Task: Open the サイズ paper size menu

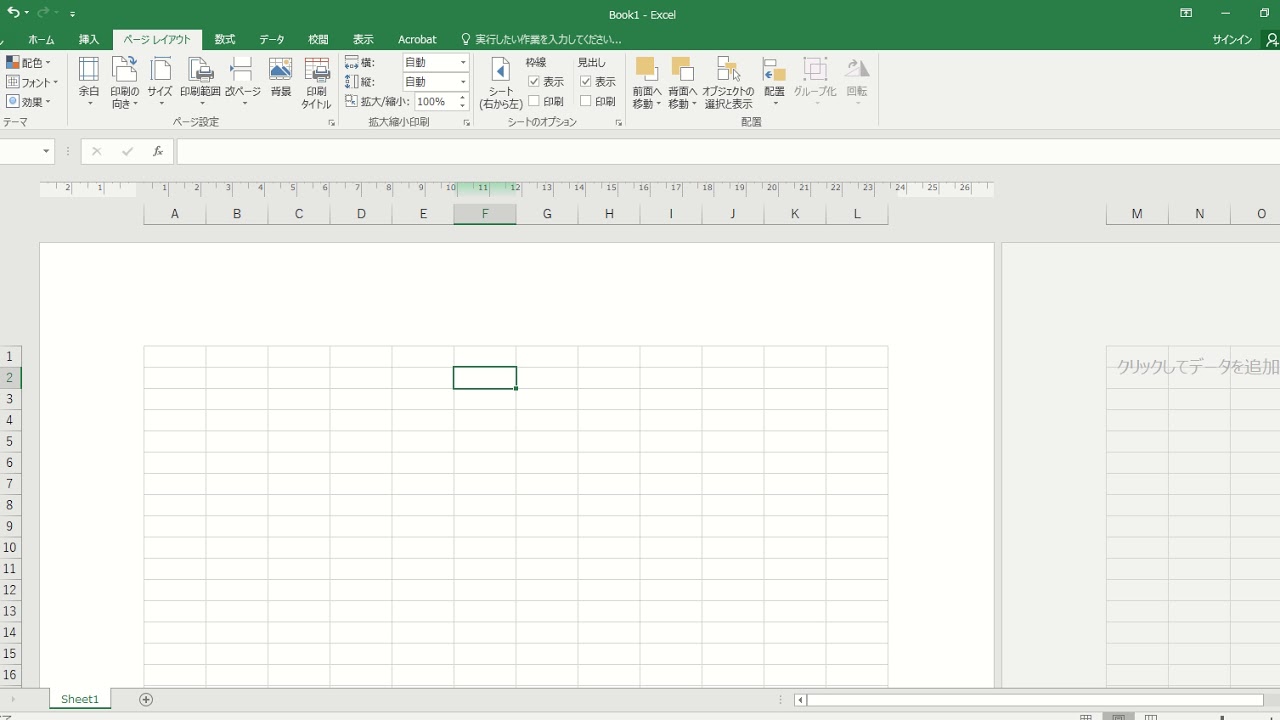Action: pos(160,82)
